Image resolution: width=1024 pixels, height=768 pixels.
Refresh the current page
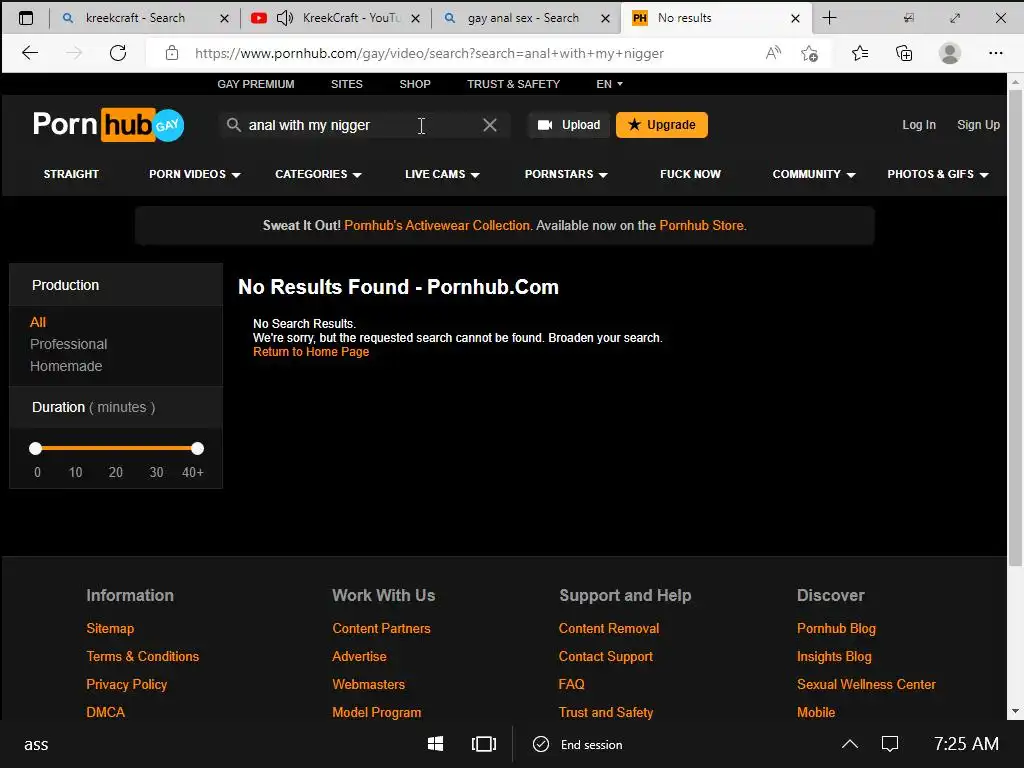[118, 53]
